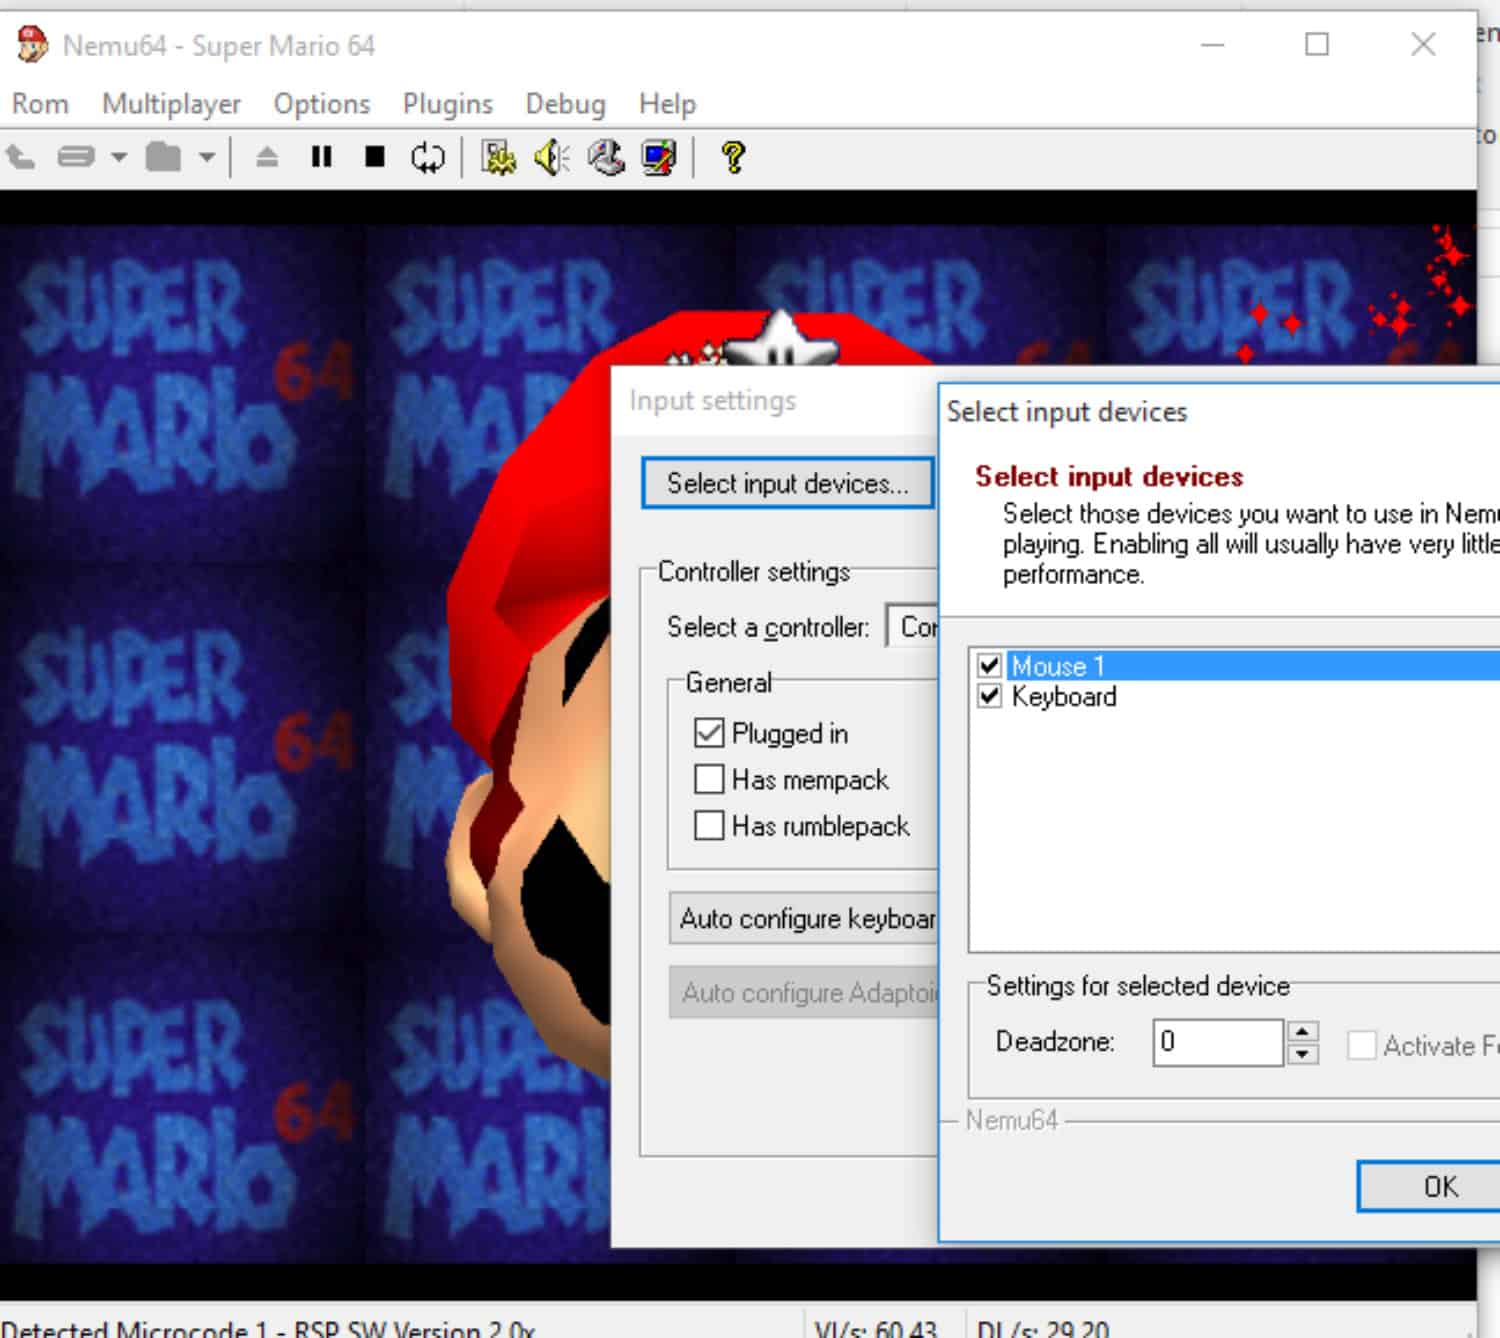Click the greyed-out folder toolbar icon
The height and width of the screenshot is (1338, 1500).
coord(163,157)
